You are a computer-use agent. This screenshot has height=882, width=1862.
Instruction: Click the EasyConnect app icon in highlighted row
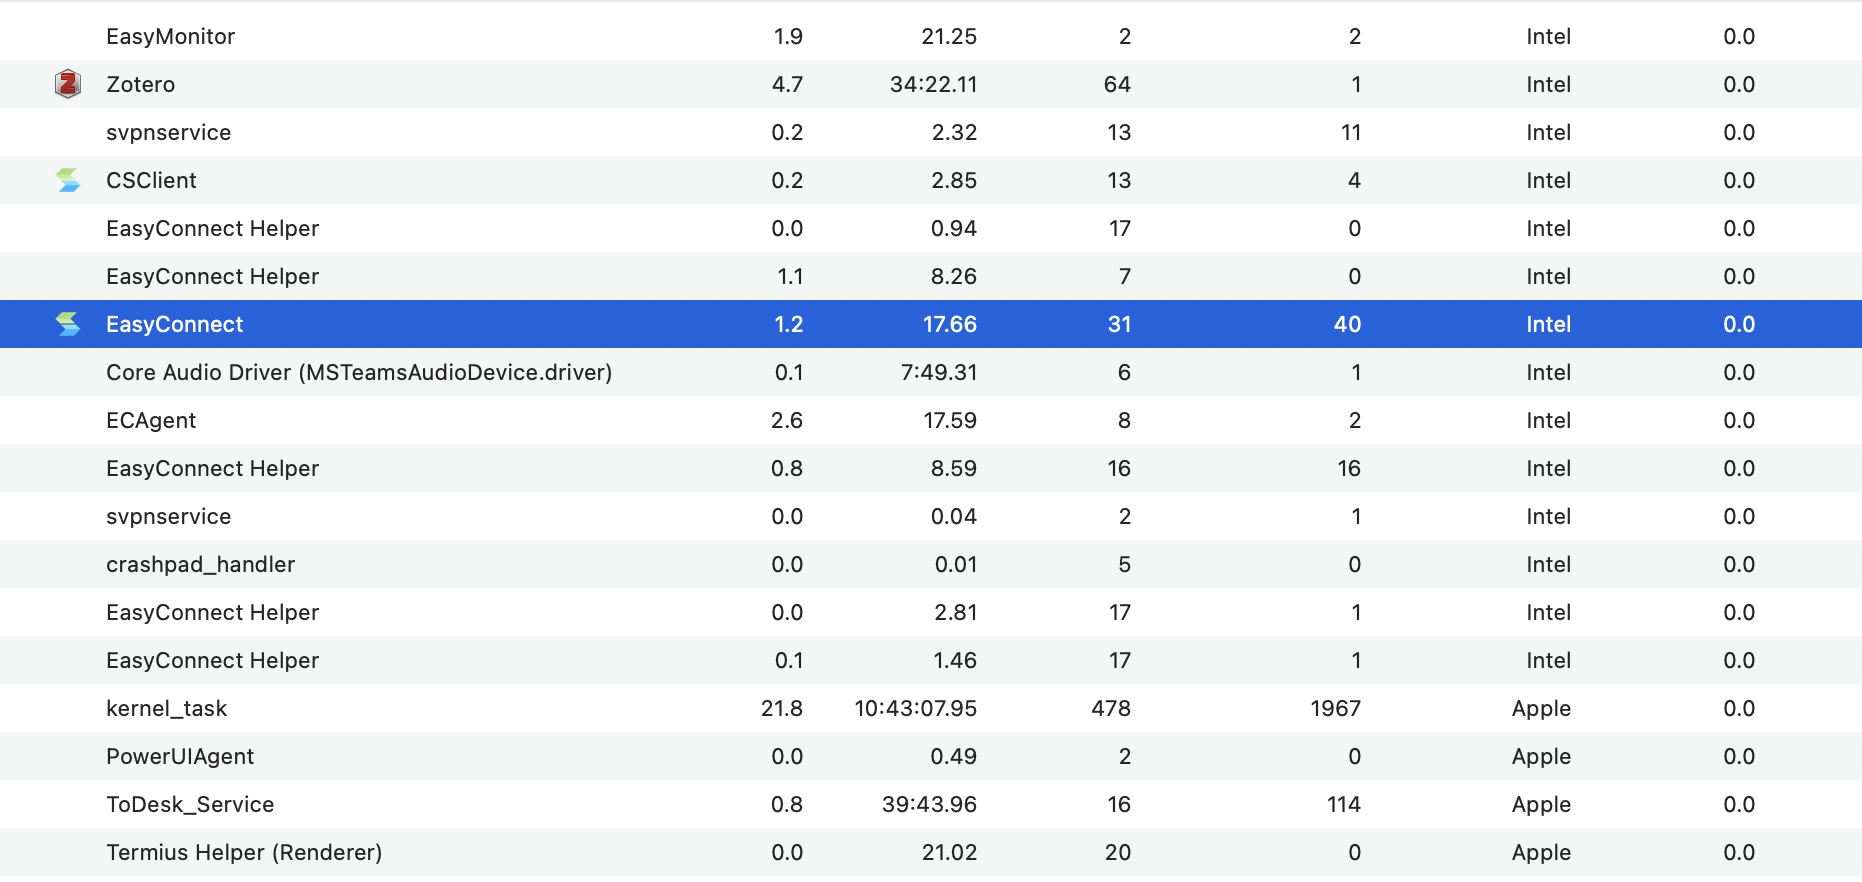[68, 324]
